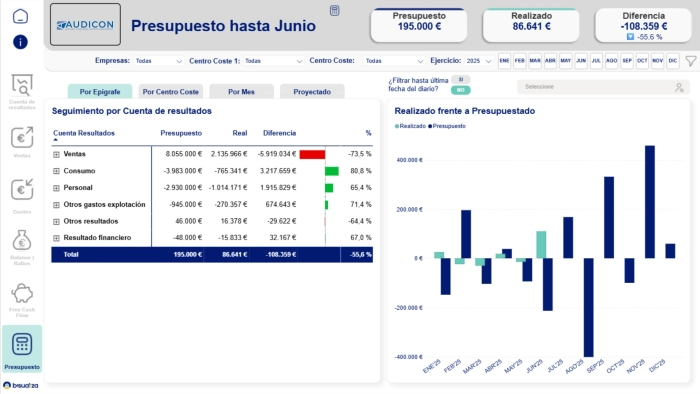The height and width of the screenshot is (394, 700).
Task: Toggle the OCT month filter
Action: (642, 61)
